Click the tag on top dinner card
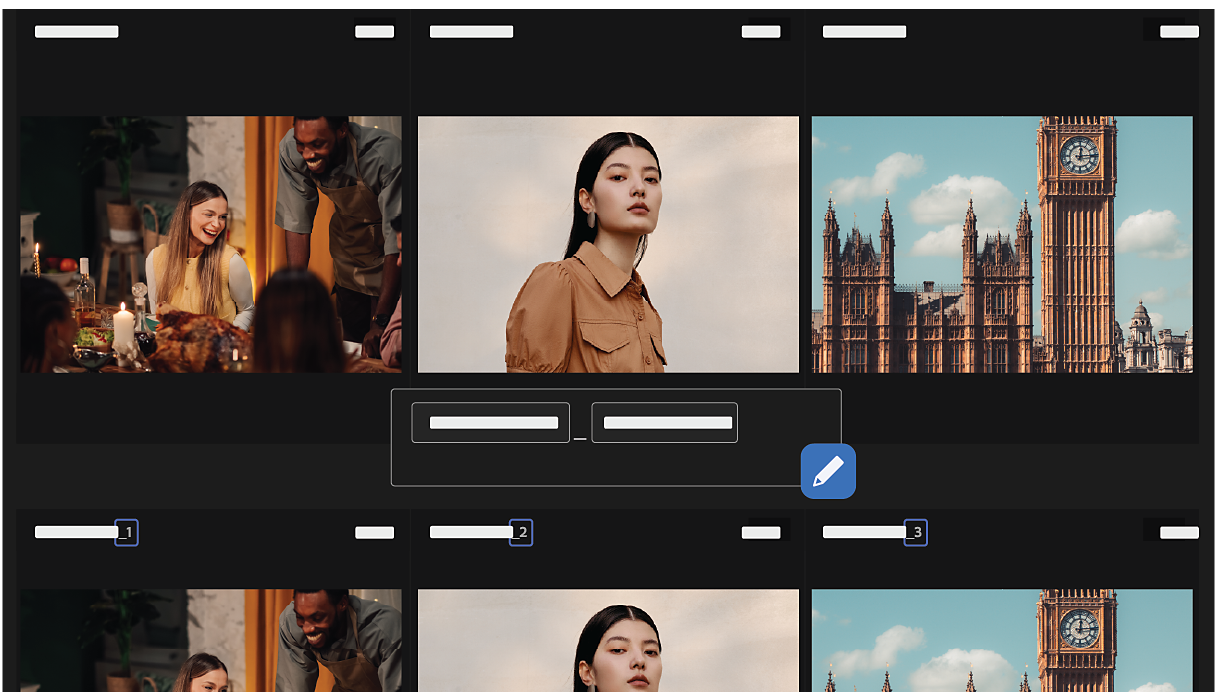Image resolution: width=1217 pixels, height=692 pixels. pos(375,32)
